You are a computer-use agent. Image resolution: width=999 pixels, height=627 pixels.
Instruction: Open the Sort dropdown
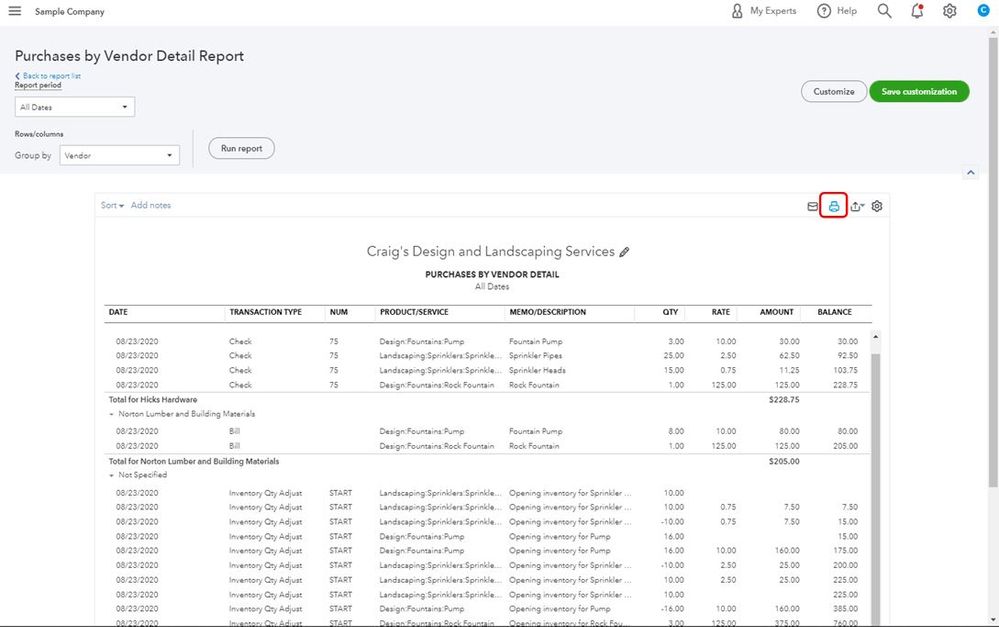[x=112, y=205]
